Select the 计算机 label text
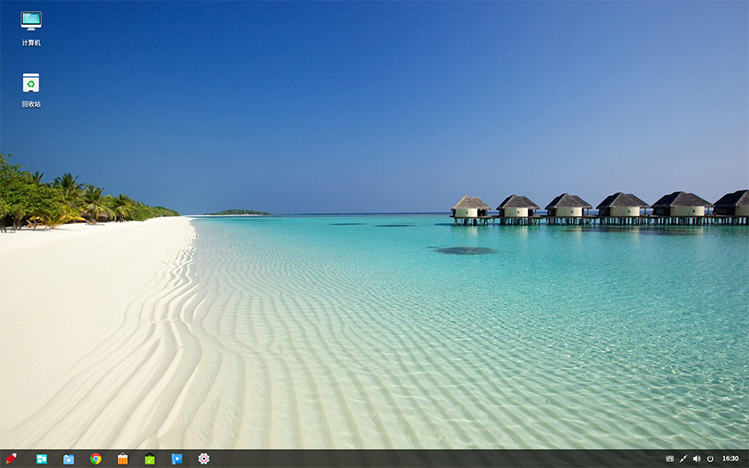Image resolution: width=749 pixels, height=468 pixels. pos(31,43)
